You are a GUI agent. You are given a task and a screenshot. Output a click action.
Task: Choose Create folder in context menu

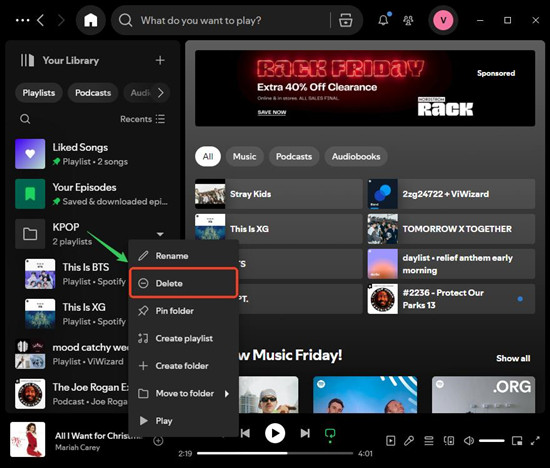183,366
